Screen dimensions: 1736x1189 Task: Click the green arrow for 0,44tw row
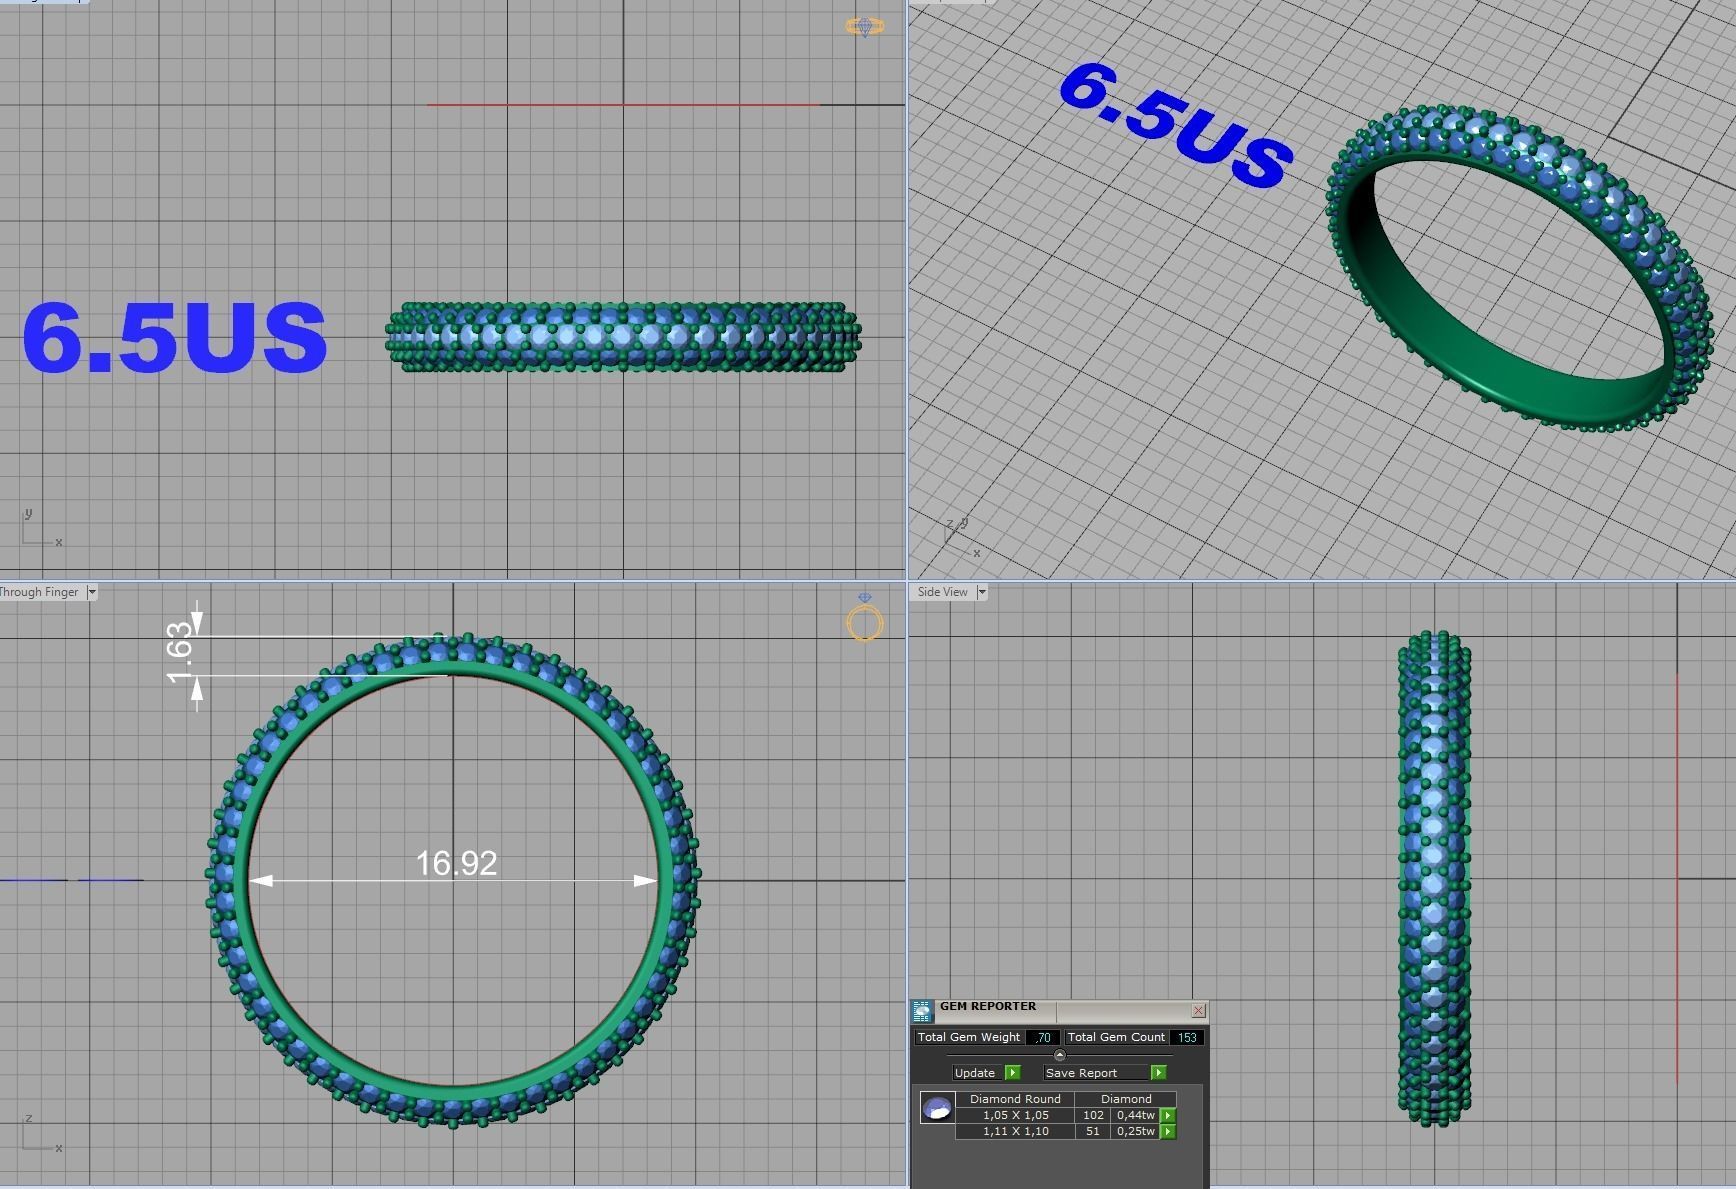(1167, 1115)
